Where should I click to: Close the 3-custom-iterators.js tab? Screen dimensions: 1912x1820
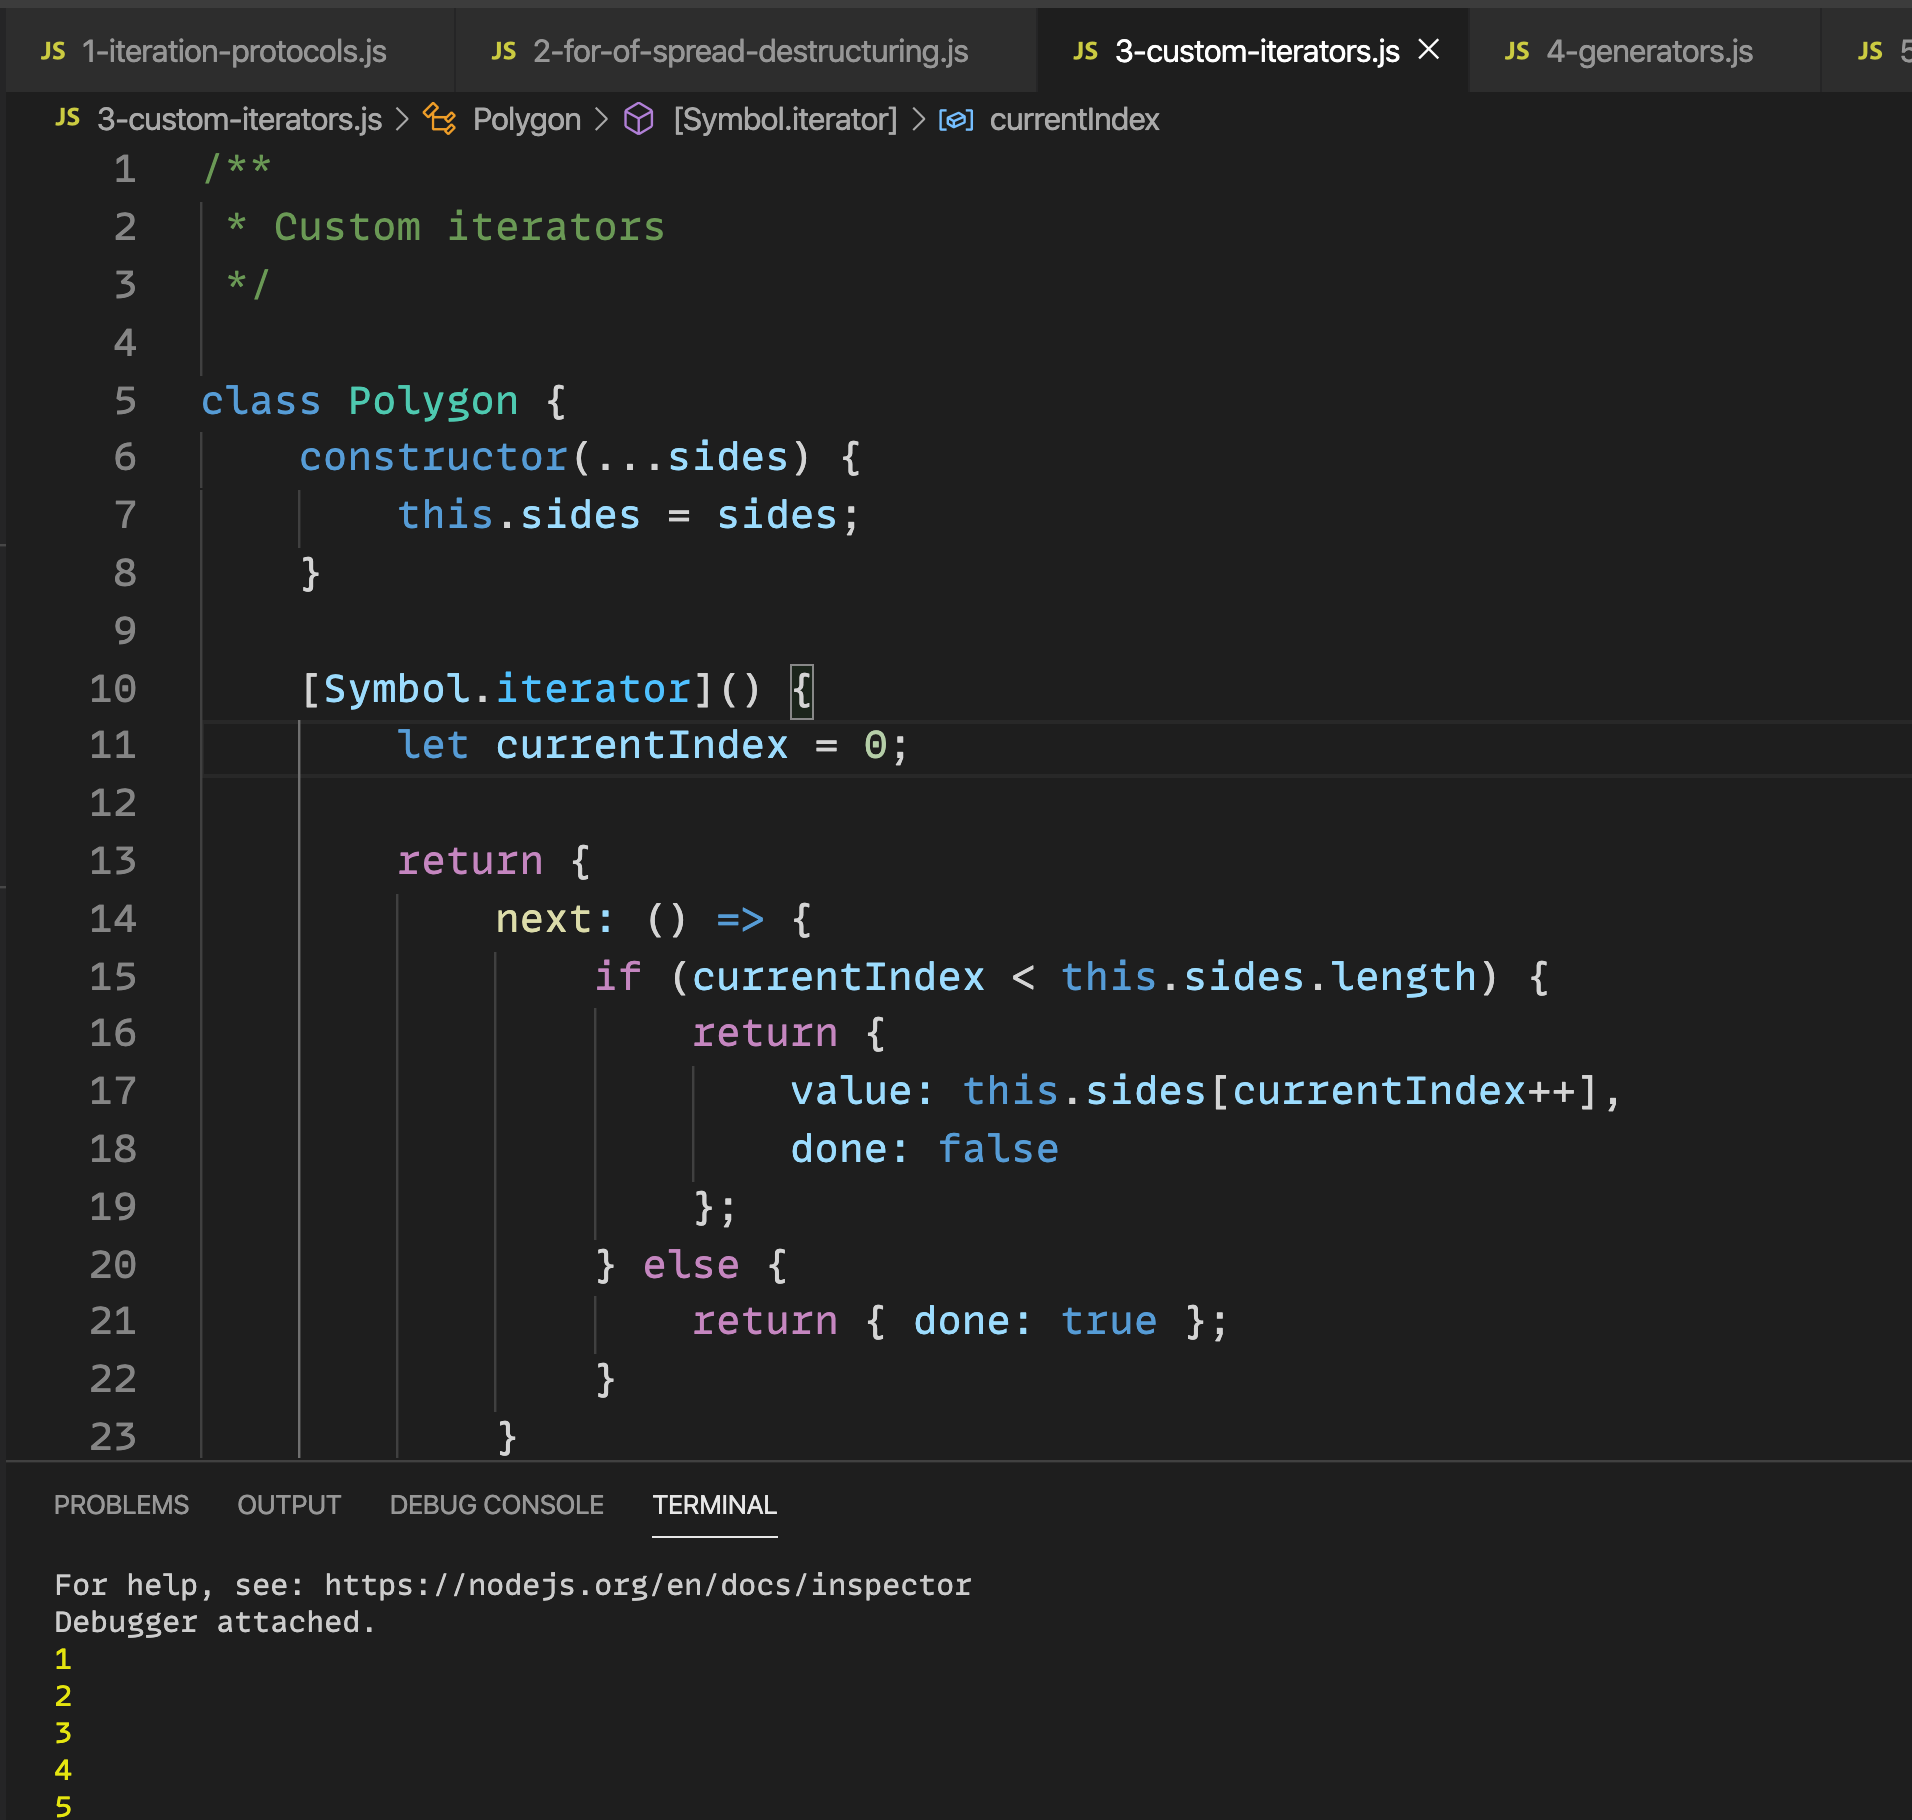pos(1429,49)
